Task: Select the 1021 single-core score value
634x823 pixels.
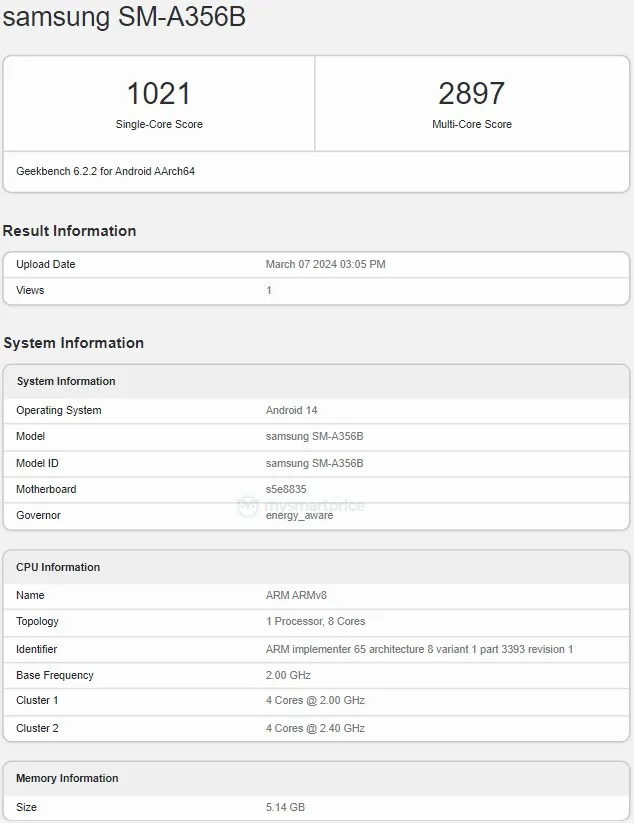Action: (159, 94)
